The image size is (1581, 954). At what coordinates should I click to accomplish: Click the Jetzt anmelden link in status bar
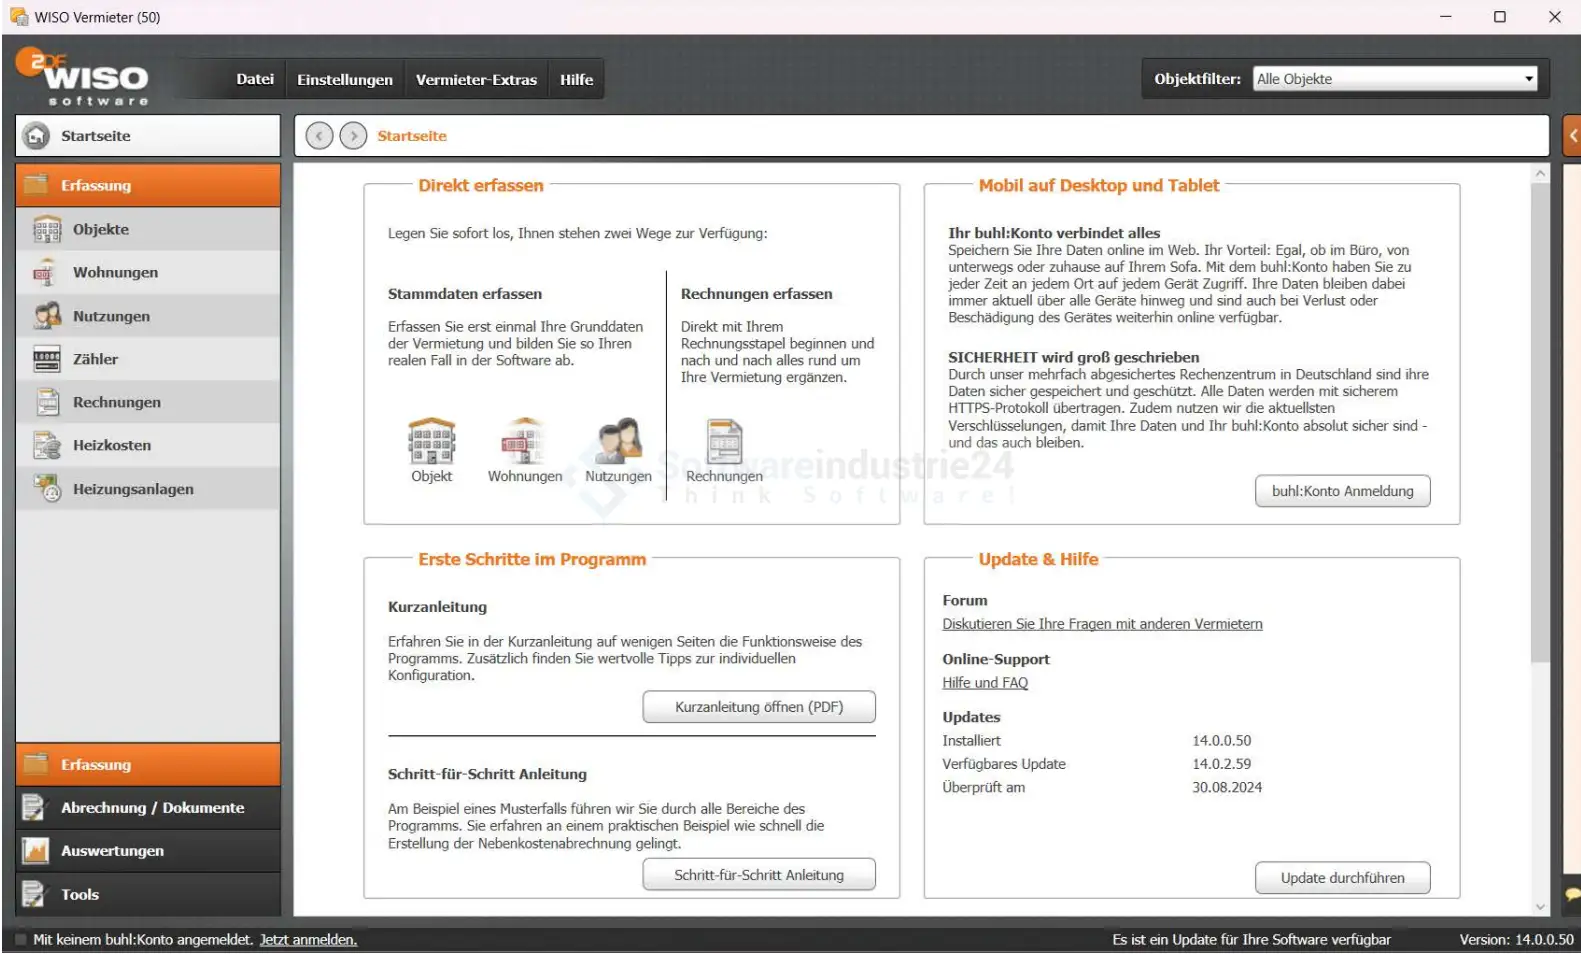(x=308, y=940)
